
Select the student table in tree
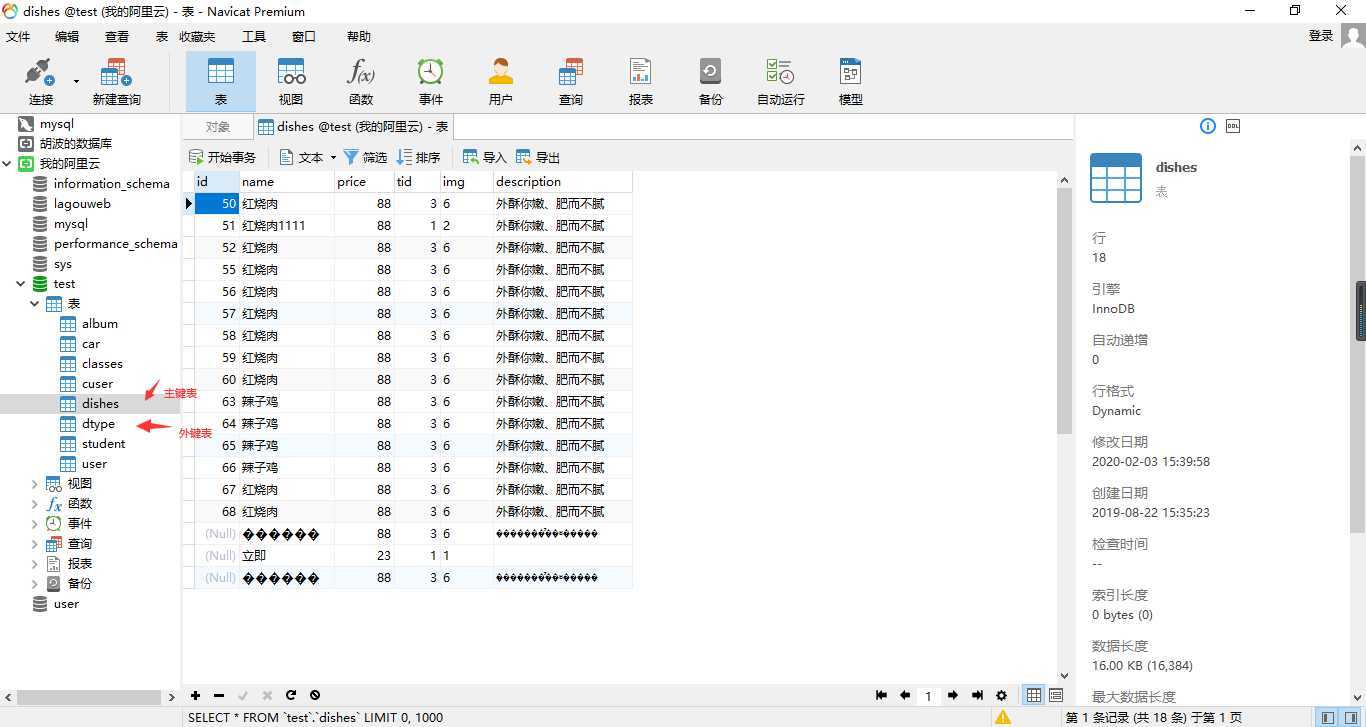[x=103, y=444]
